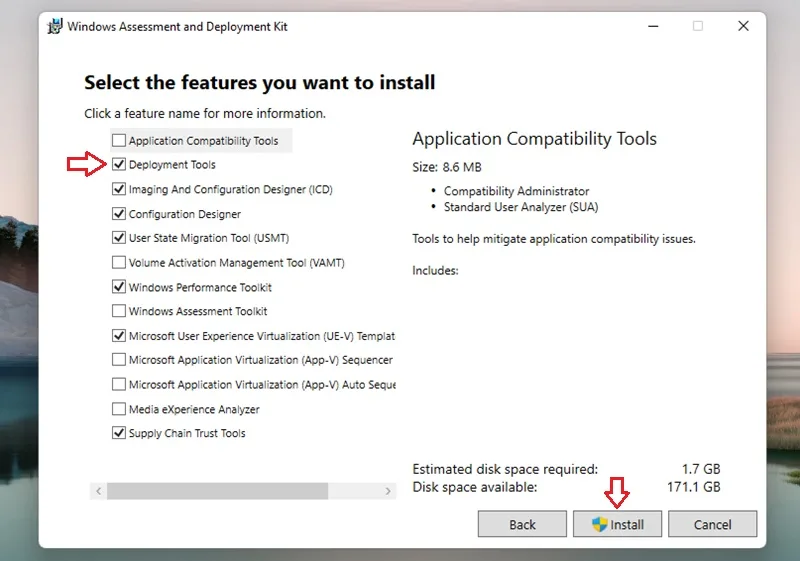The height and width of the screenshot is (561, 800).
Task: Toggle the Configuration Designer checkbox
Action: point(119,214)
